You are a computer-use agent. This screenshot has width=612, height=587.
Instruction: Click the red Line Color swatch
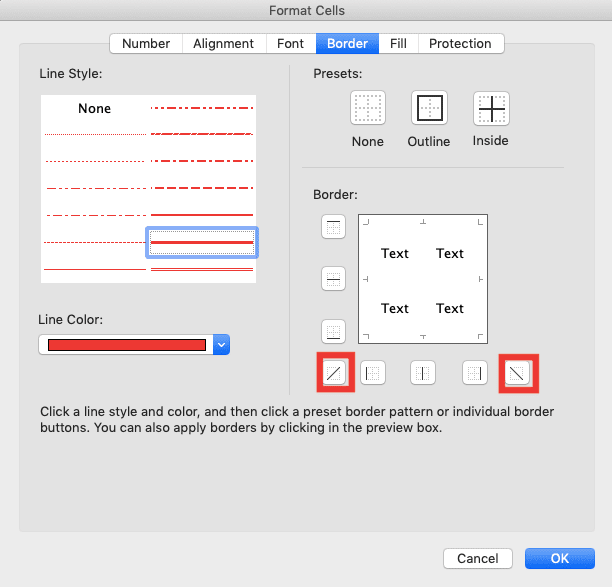[127, 345]
